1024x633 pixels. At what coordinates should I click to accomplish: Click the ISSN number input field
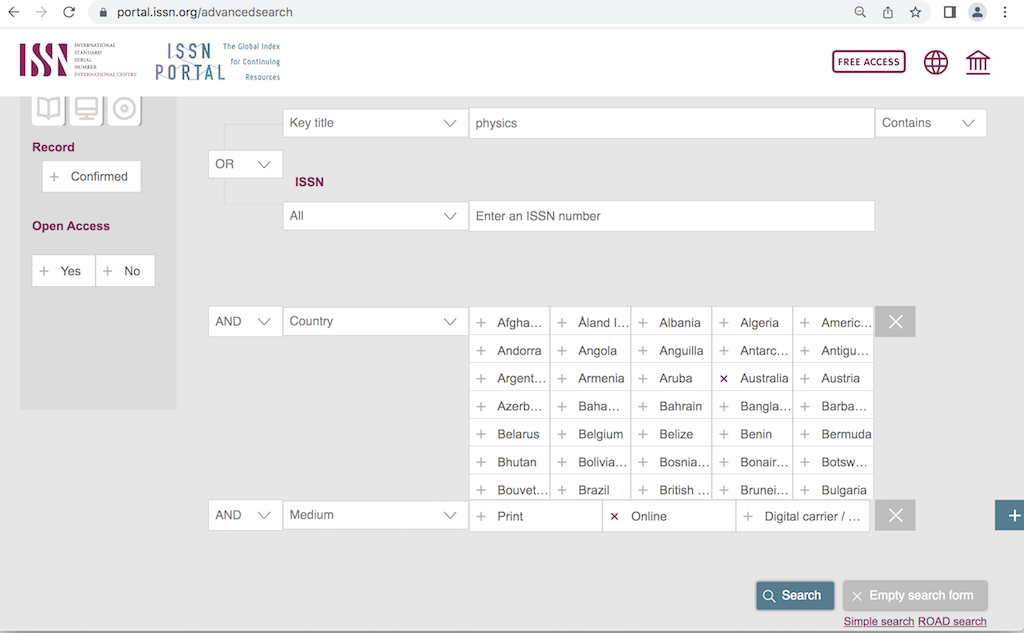[x=671, y=215]
